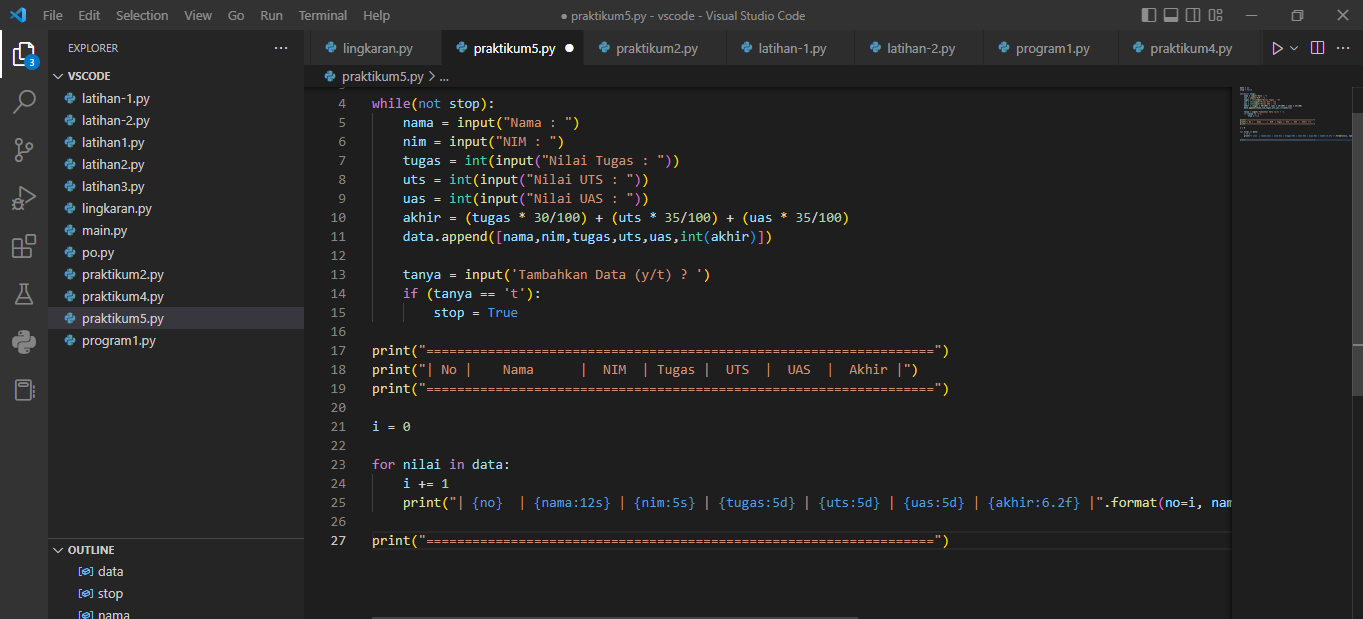Screen dimensions: 1363x619
Task: Collapse the OUTLINE section
Action: pyautogui.click(x=57, y=549)
